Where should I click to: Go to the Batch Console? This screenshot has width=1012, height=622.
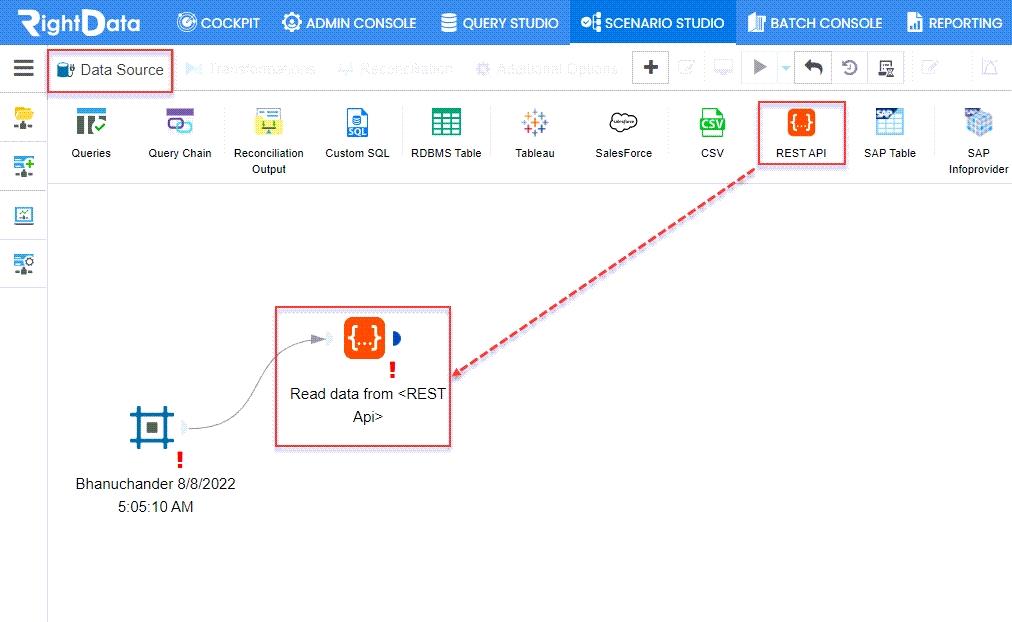click(813, 22)
